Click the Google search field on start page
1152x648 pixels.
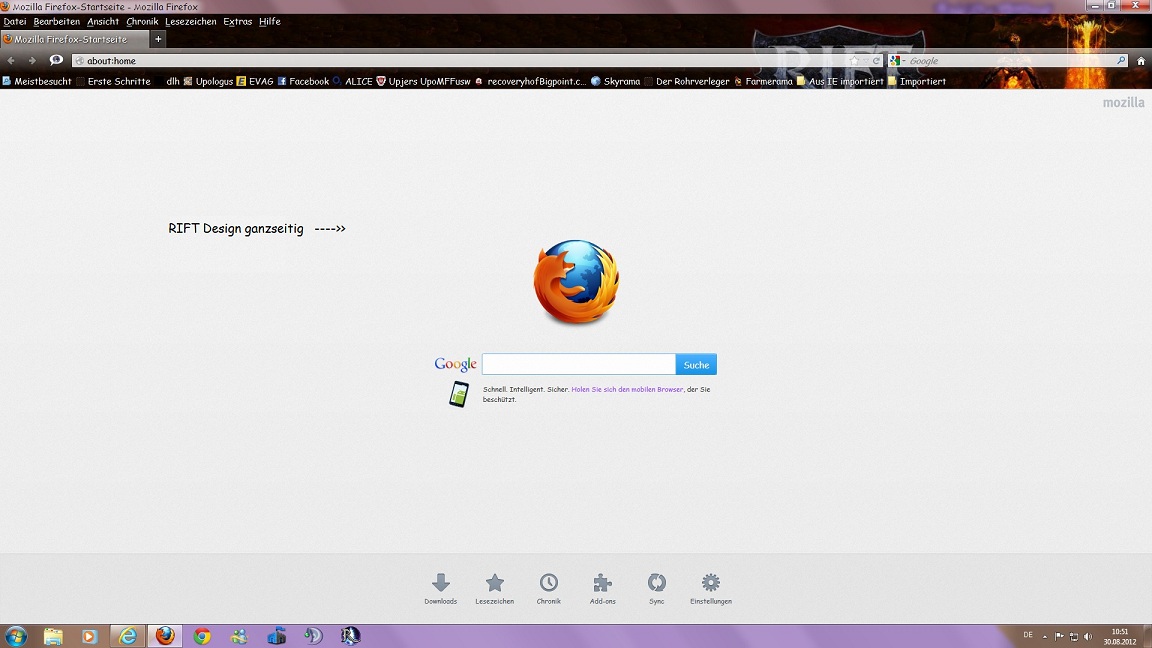(x=579, y=364)
